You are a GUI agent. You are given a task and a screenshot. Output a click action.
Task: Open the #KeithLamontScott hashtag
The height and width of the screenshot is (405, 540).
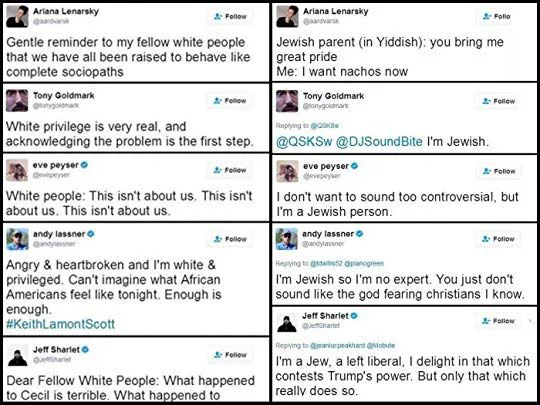[x=60, y=324]
